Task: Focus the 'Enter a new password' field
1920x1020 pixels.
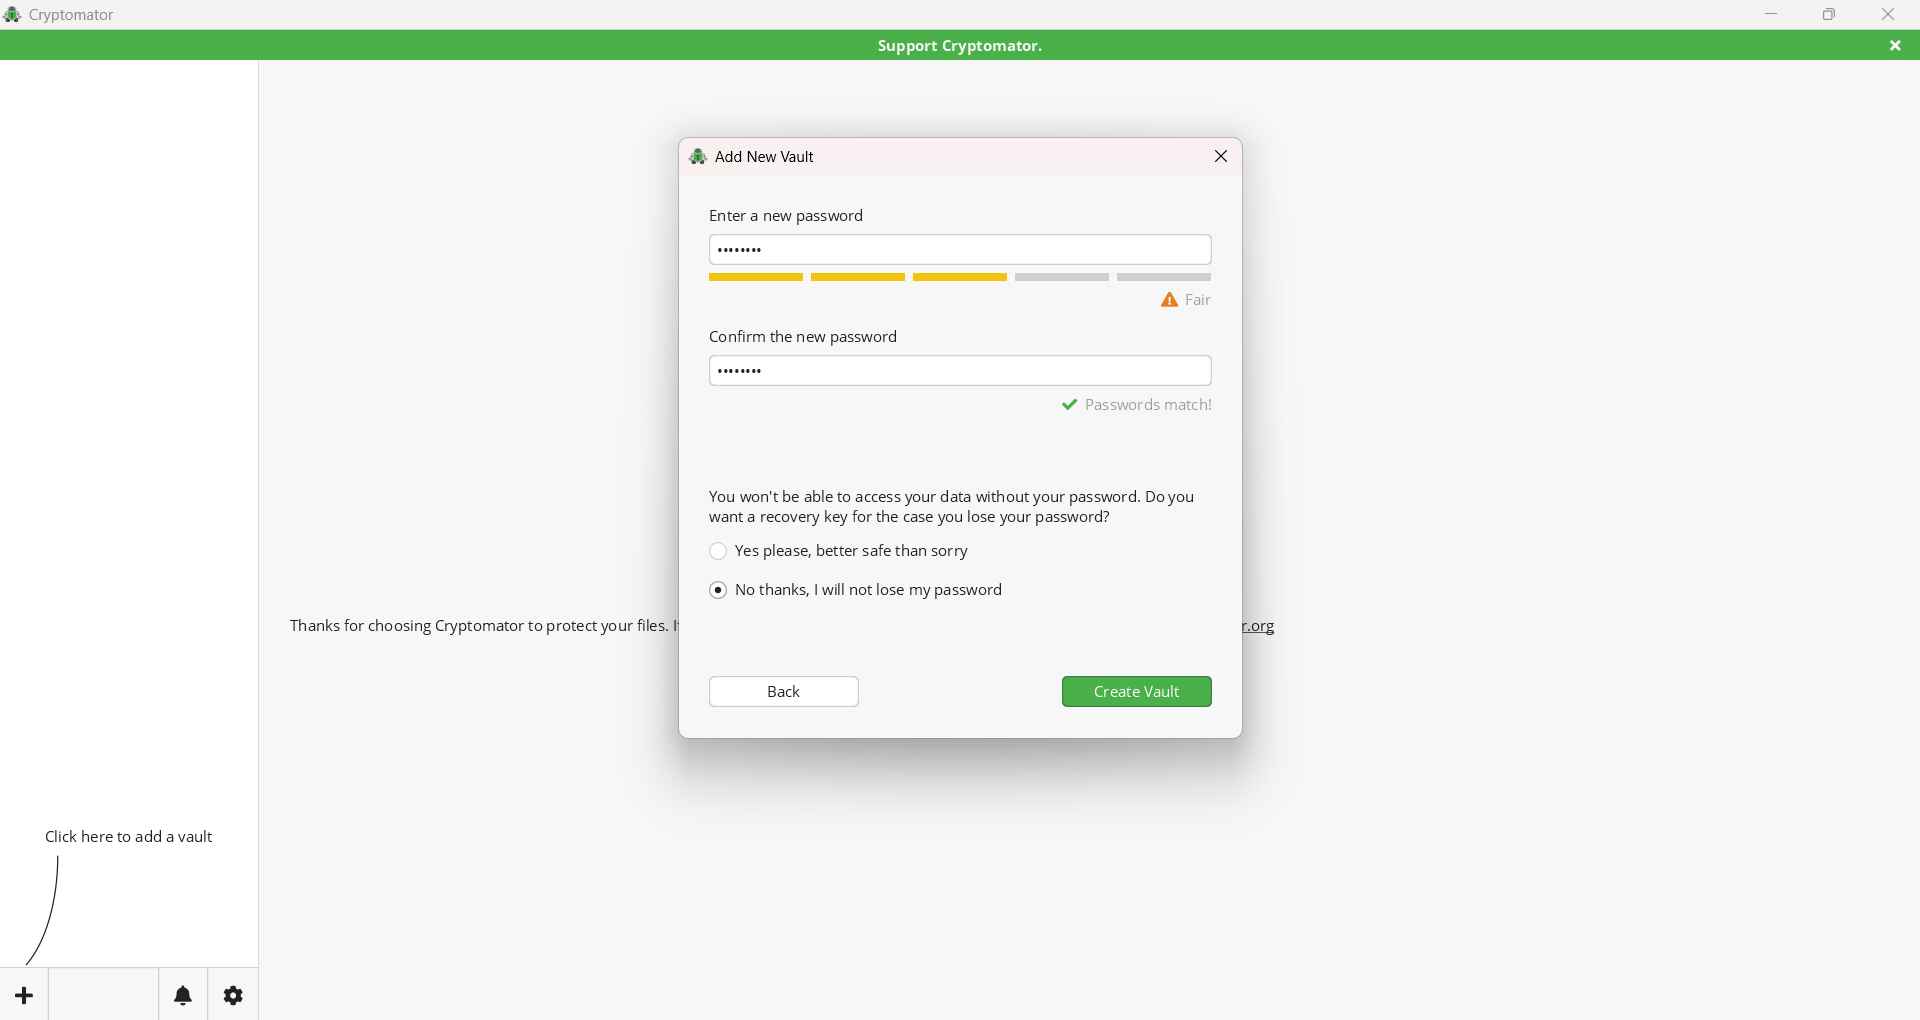Action: point(960,250)
